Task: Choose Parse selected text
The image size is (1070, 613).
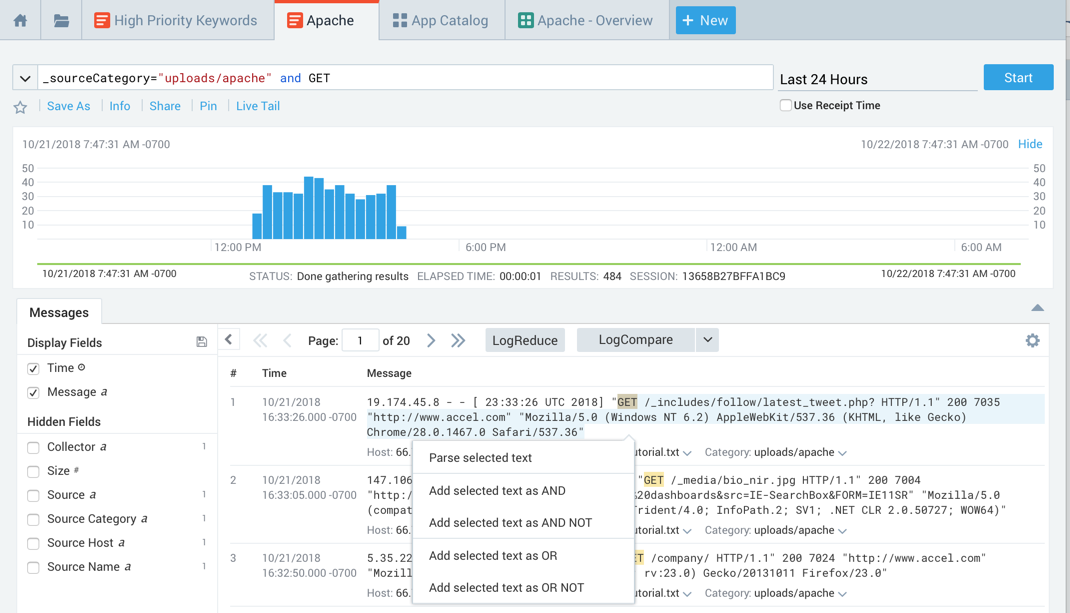Action: pos(480,458)
